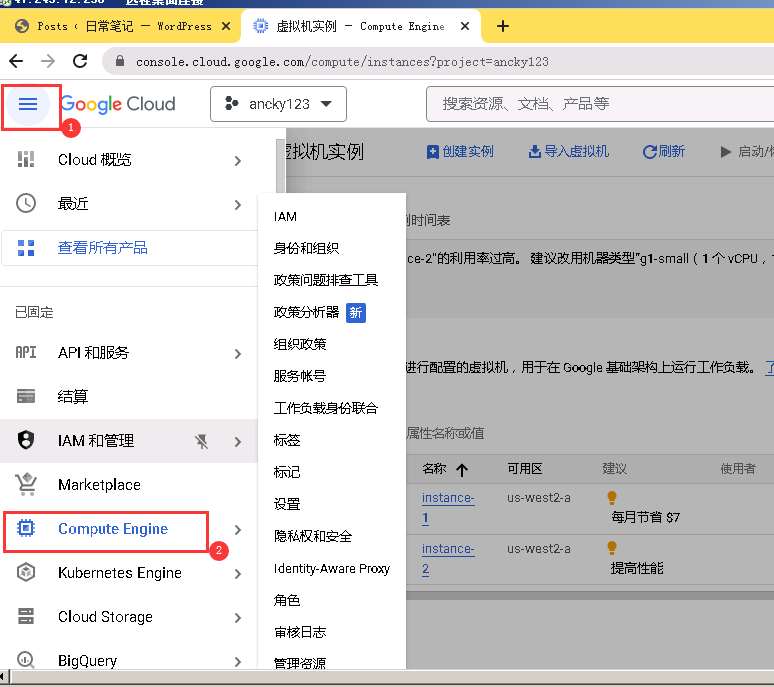Unpin IAM 和管理 with the pin icon
Image resolution: width=774 pixels, height=687 pixels.
click(x=201, y=441)
